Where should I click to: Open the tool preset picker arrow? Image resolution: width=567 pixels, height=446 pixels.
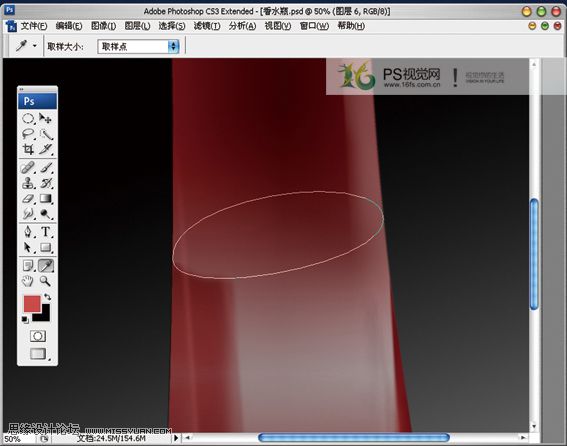35,46
